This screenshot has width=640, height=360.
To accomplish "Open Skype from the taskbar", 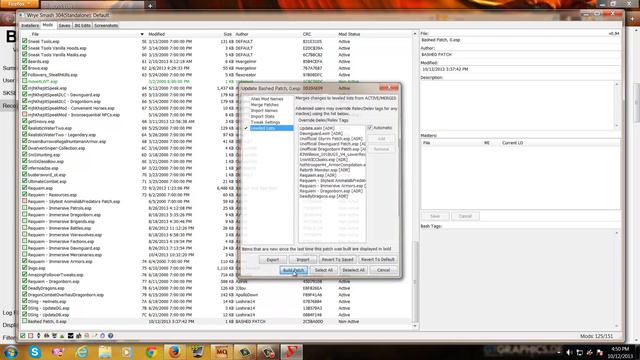I will pos(35,352).
